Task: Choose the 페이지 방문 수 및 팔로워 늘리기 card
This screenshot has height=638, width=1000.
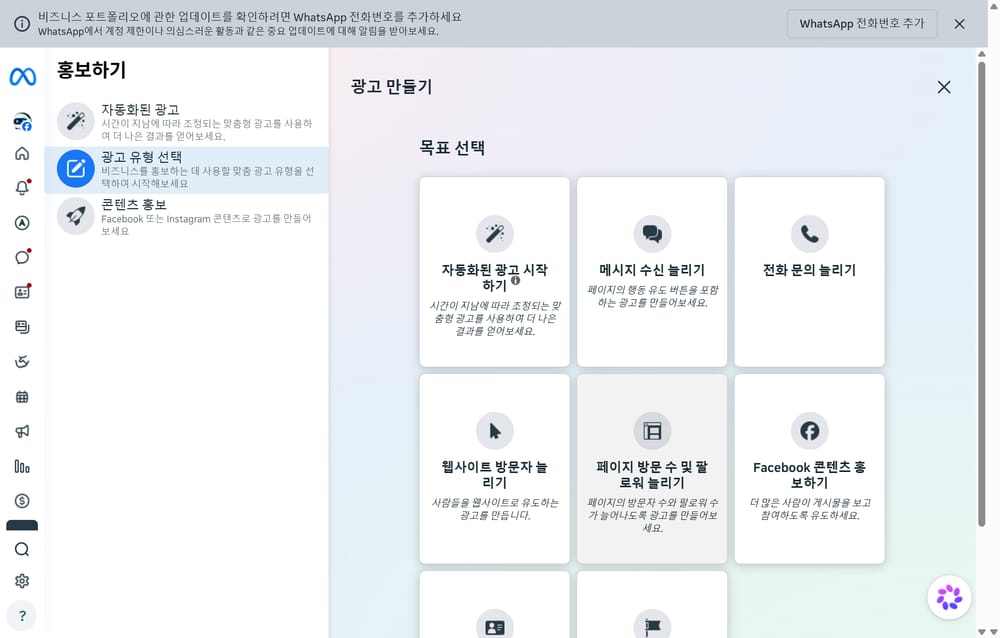Action: point(652,469)
